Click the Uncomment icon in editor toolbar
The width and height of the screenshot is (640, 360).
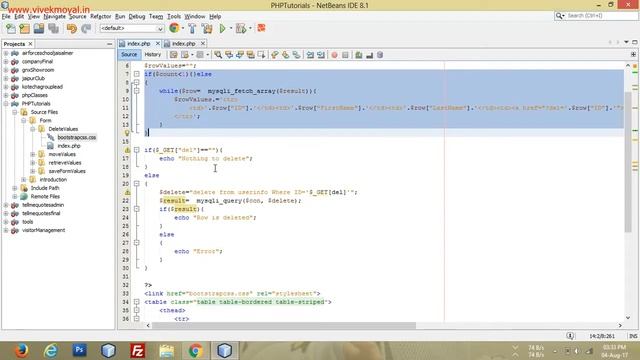tap(369, 55)
